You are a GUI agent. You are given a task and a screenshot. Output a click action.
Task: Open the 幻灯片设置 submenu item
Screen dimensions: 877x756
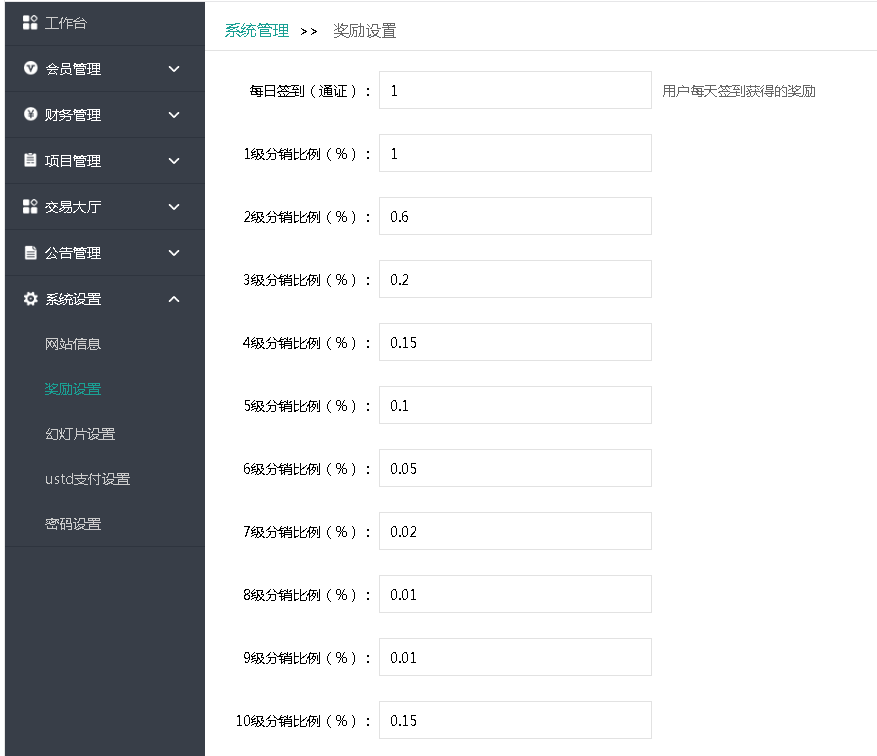point(80,434)
